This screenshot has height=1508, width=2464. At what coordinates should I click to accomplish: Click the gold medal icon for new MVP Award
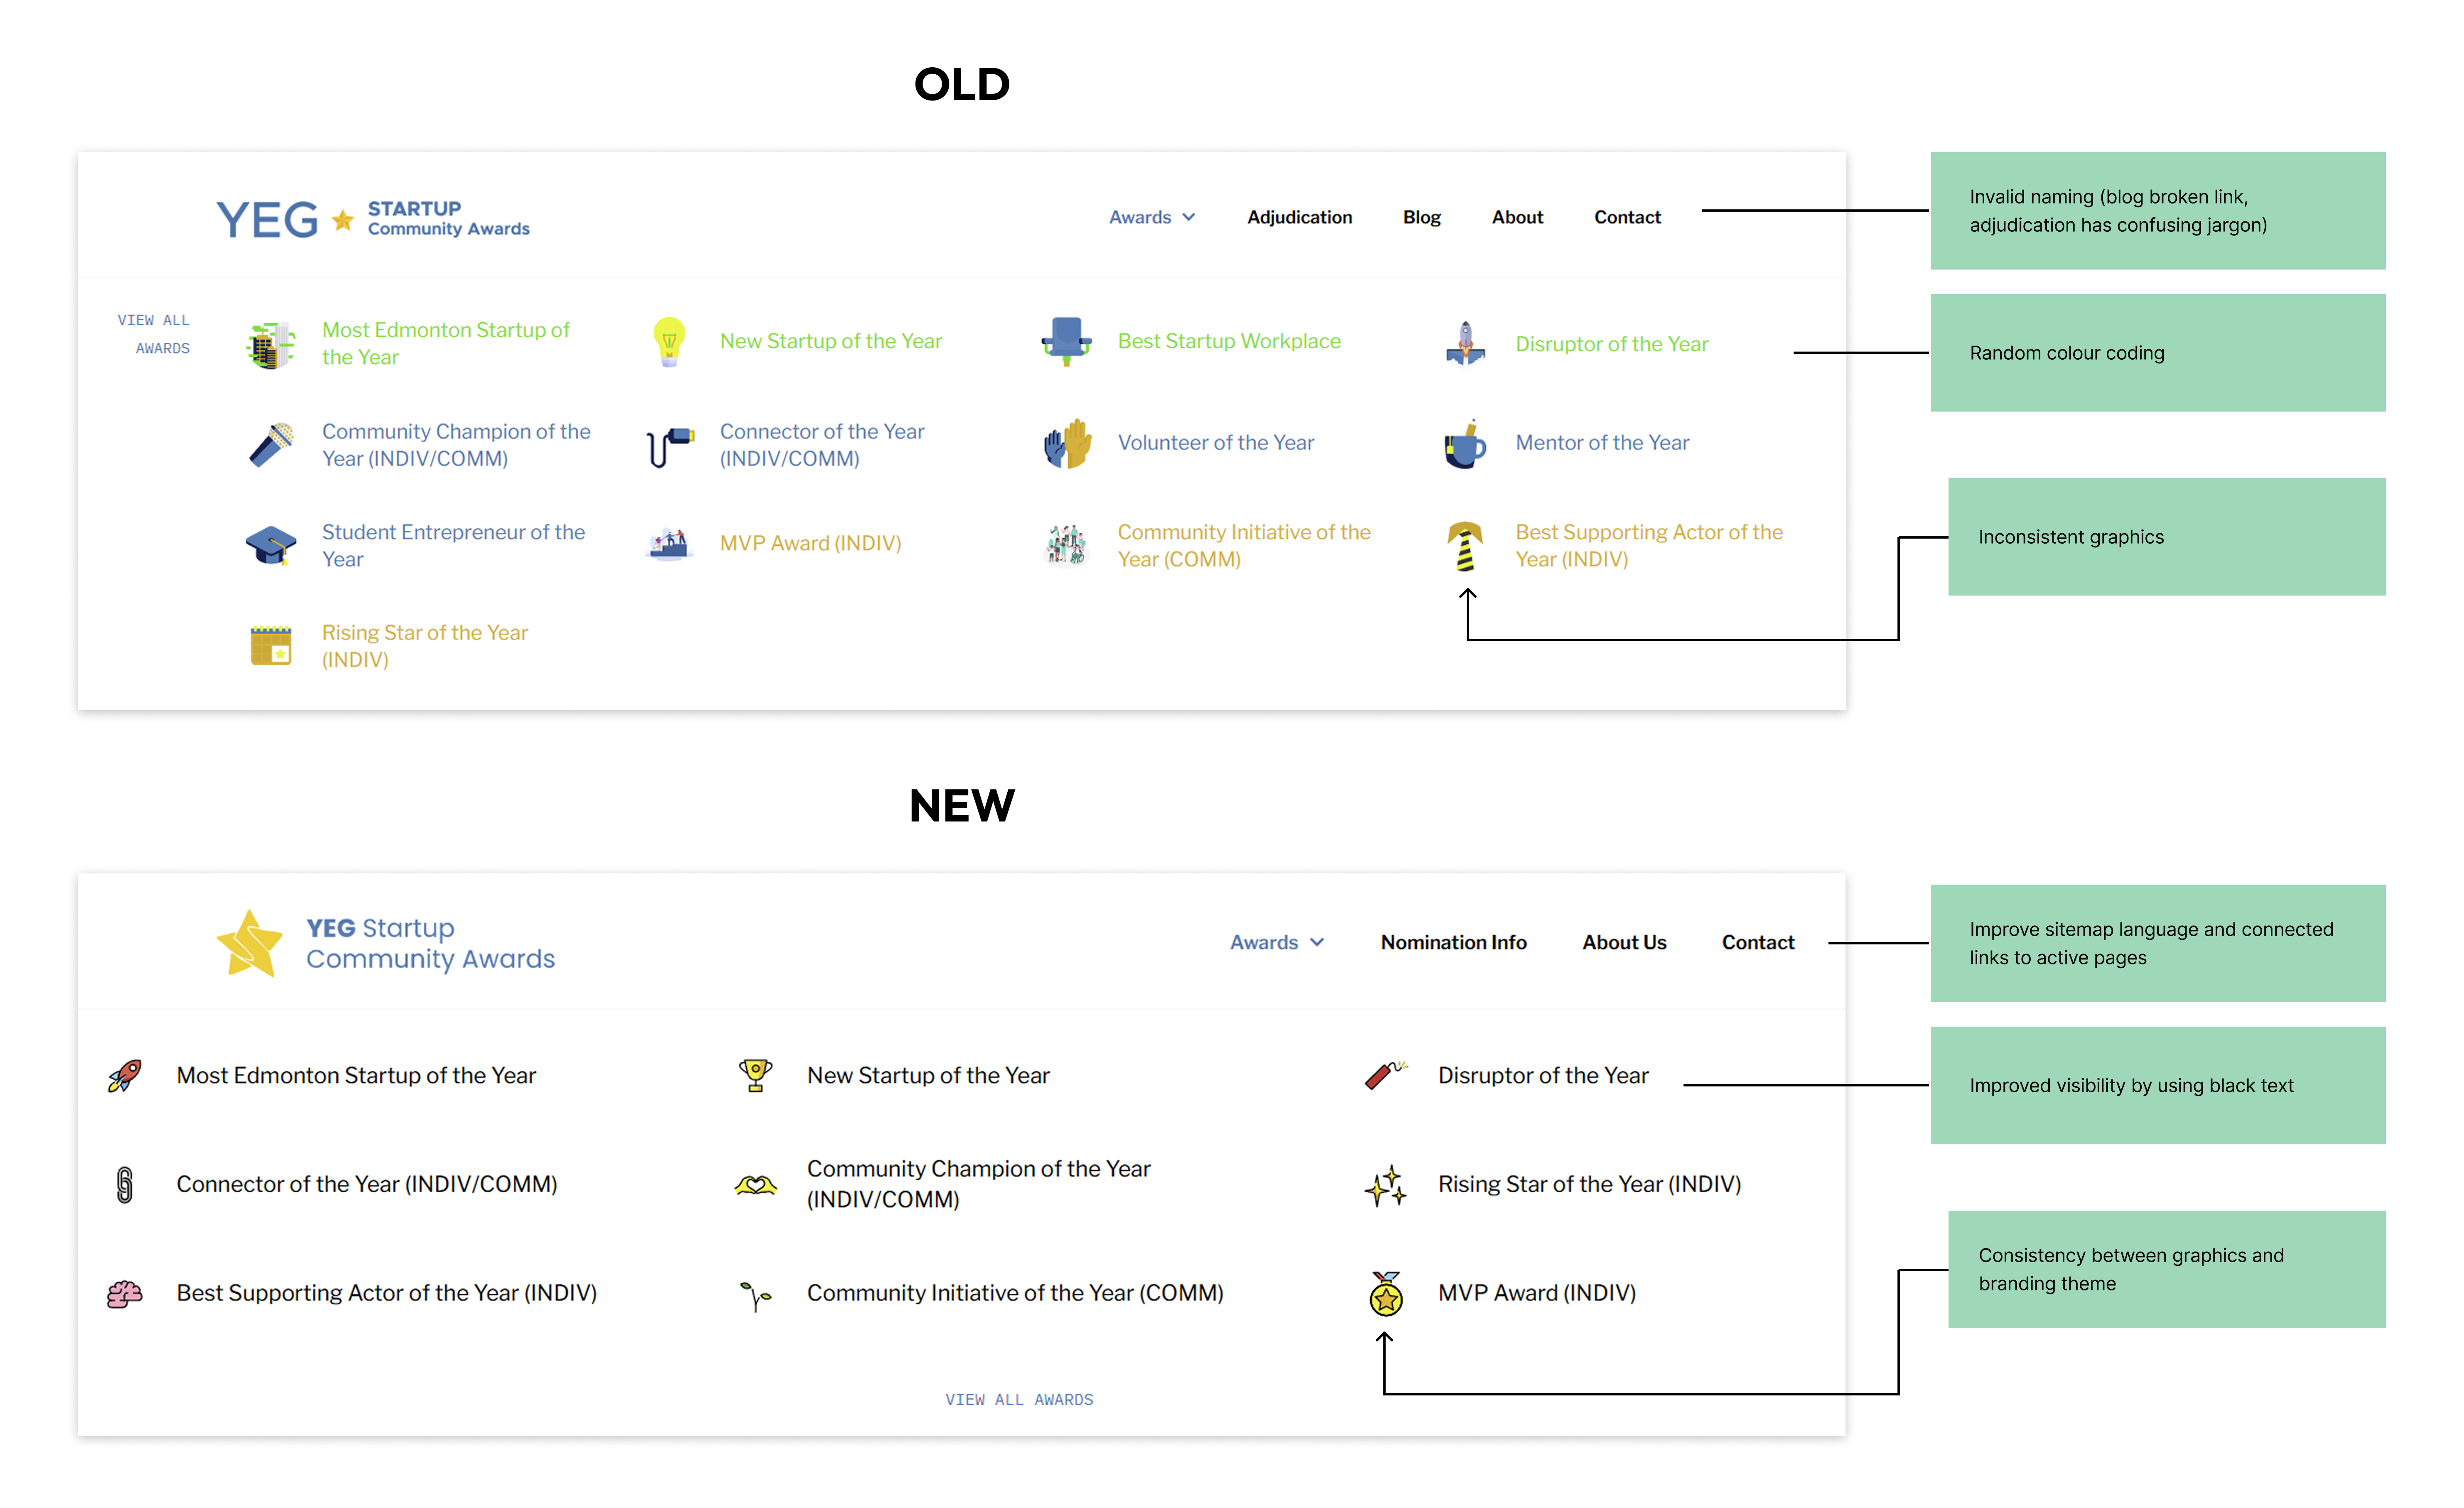tap(1386, 1294)
